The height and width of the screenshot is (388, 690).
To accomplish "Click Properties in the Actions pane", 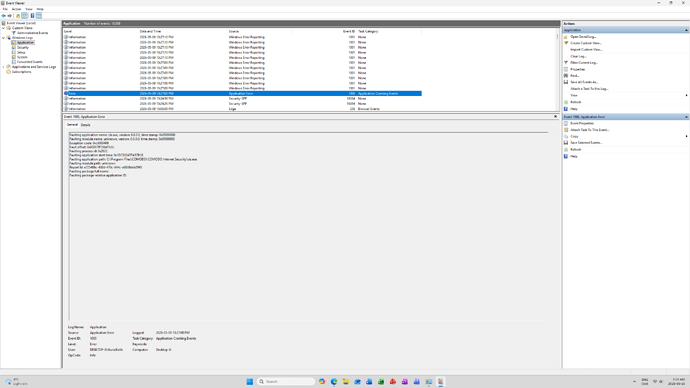I will (x=578, y=70).
